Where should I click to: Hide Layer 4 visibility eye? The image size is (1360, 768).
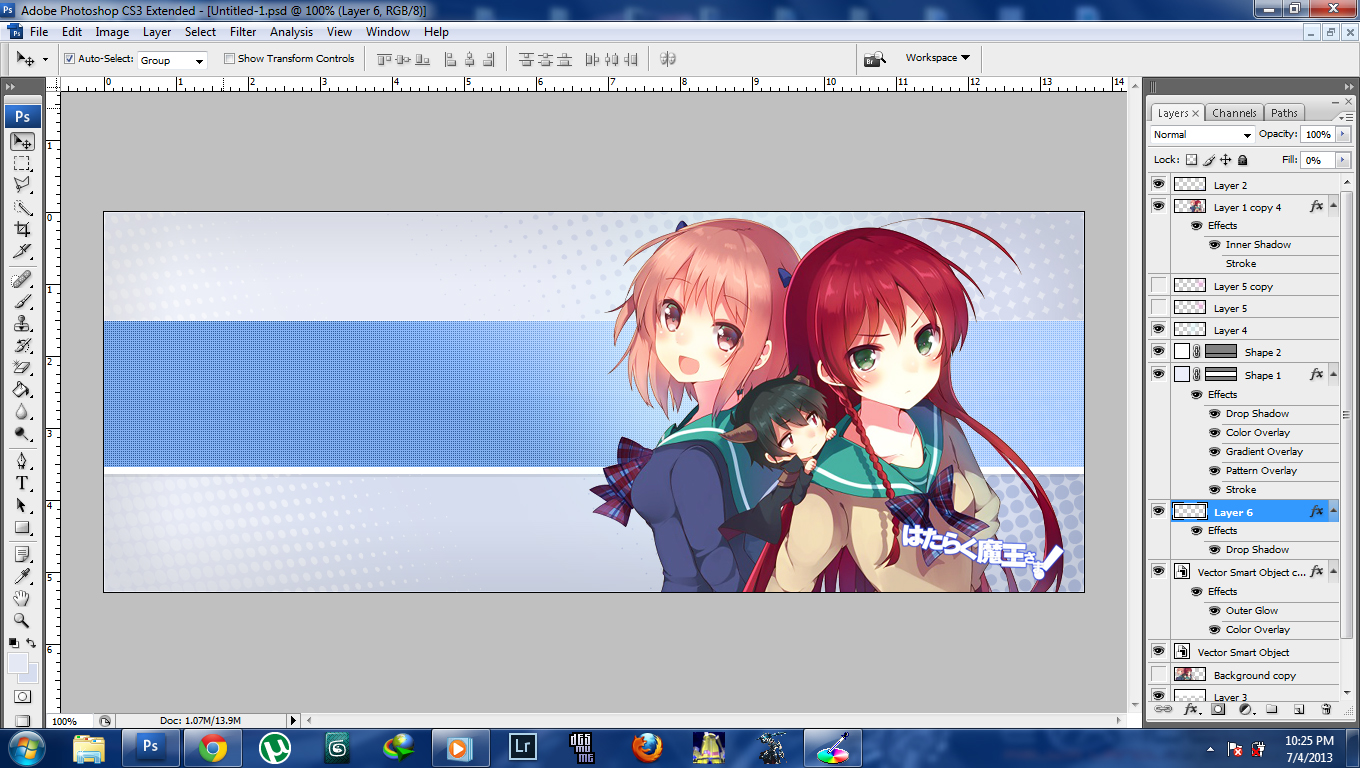tap(1159, 330)
